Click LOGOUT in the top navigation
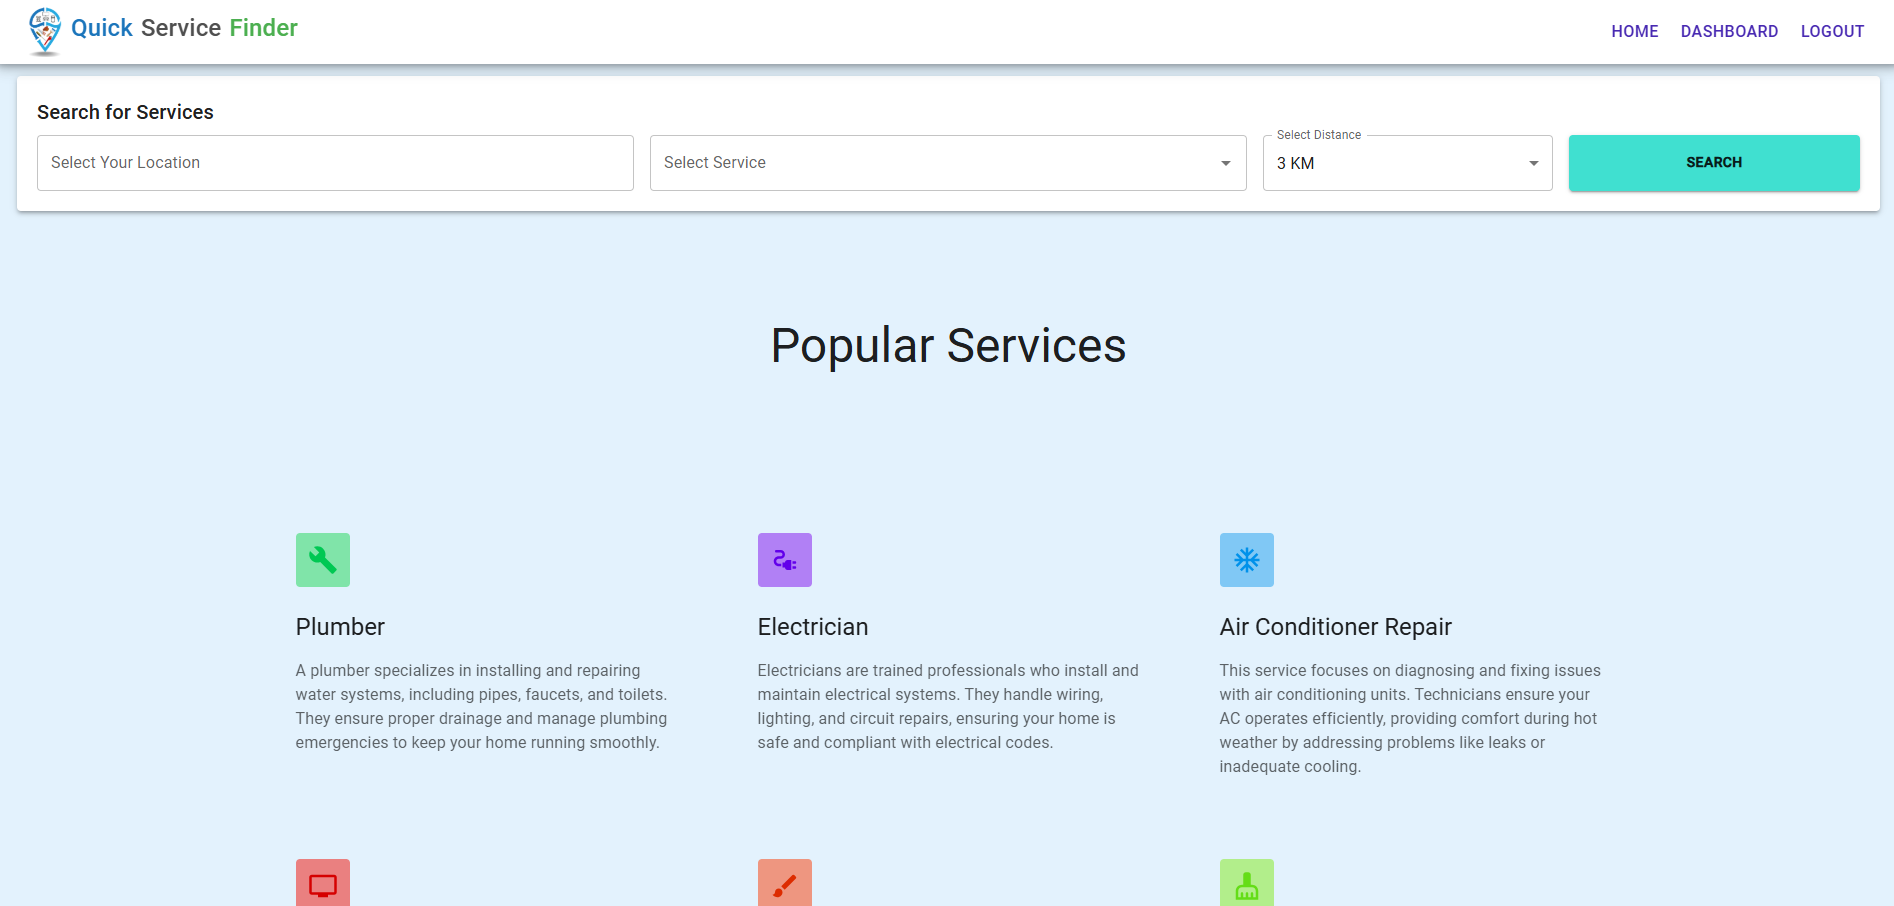 (1832, 31)
